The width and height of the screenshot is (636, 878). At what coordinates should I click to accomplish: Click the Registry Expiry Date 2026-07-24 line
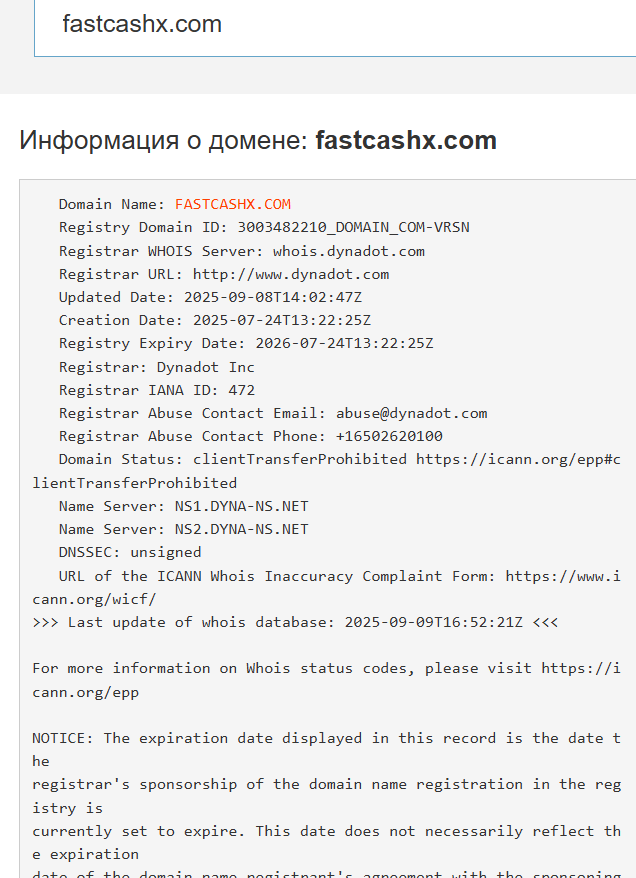[246, 343]
